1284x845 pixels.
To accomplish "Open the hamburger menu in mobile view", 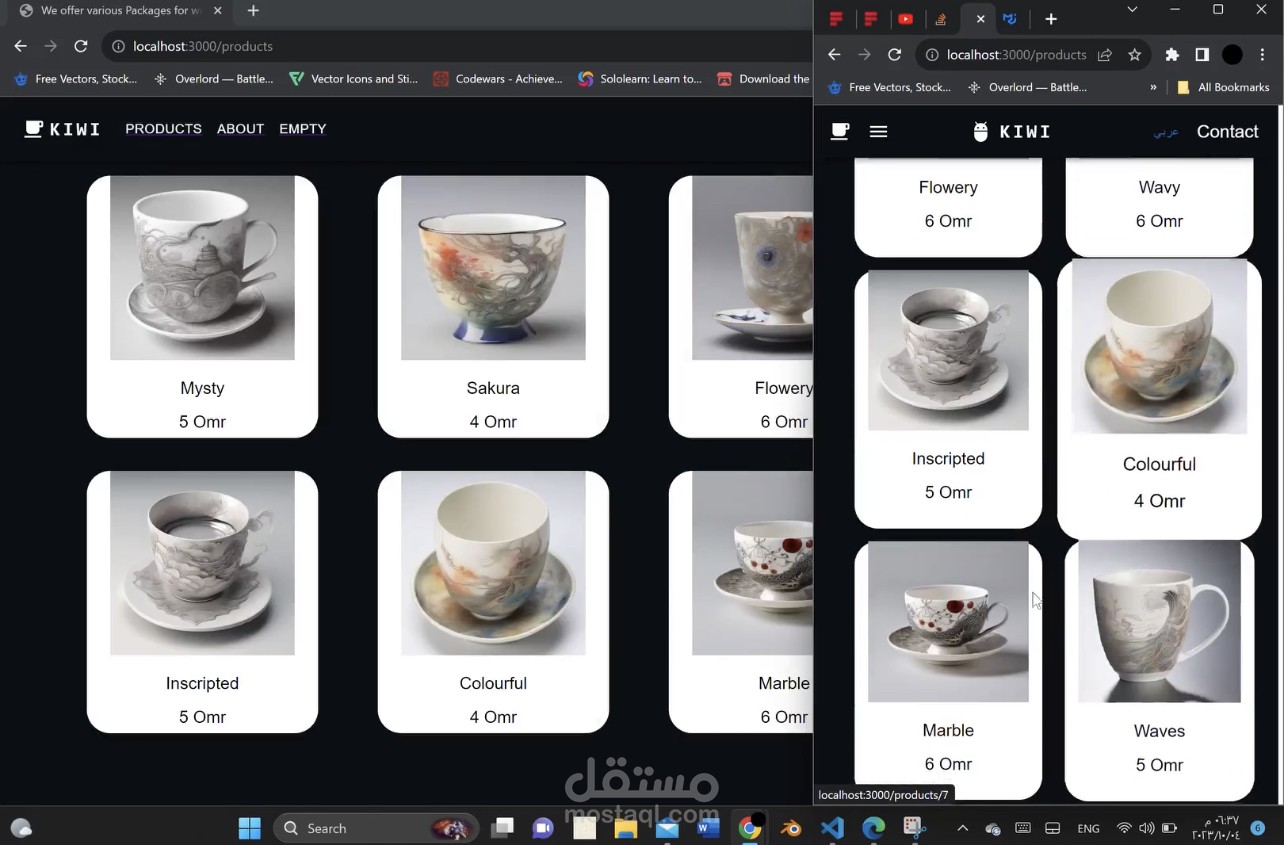I will pyautogui.click(x=878, y=131).
